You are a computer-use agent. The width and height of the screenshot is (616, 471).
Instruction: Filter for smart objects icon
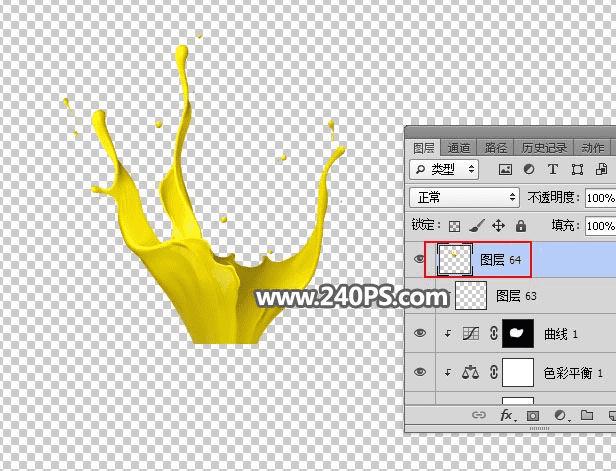[601, 170]
